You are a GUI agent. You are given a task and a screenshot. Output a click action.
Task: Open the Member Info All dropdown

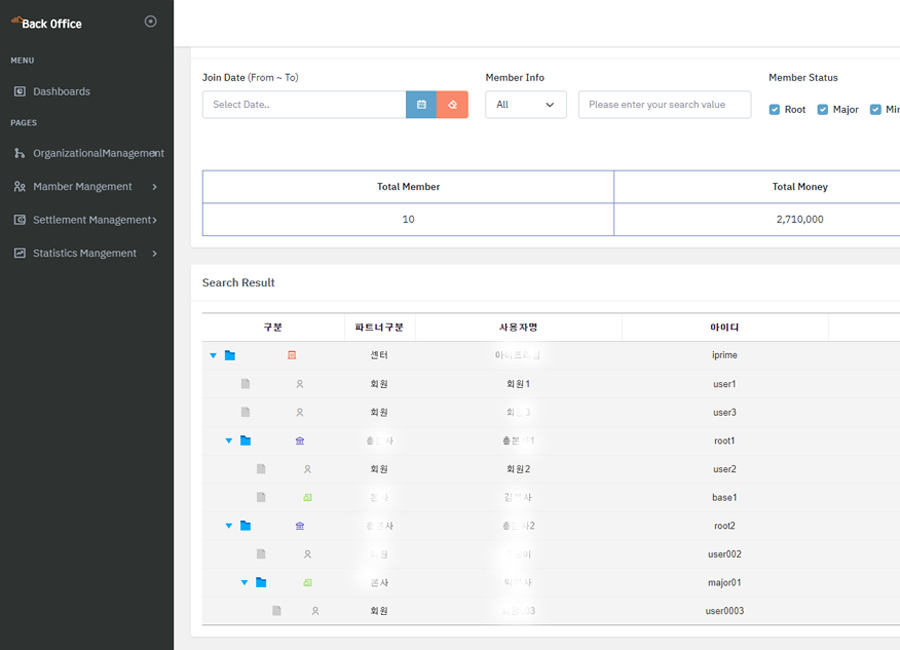526,105
